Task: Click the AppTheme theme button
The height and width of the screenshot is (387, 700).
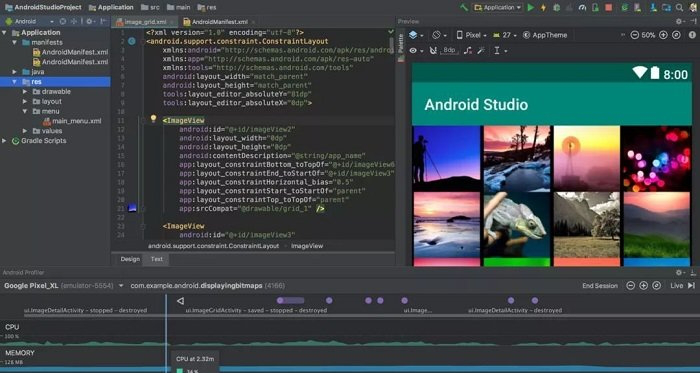Action: click(545, 35)
